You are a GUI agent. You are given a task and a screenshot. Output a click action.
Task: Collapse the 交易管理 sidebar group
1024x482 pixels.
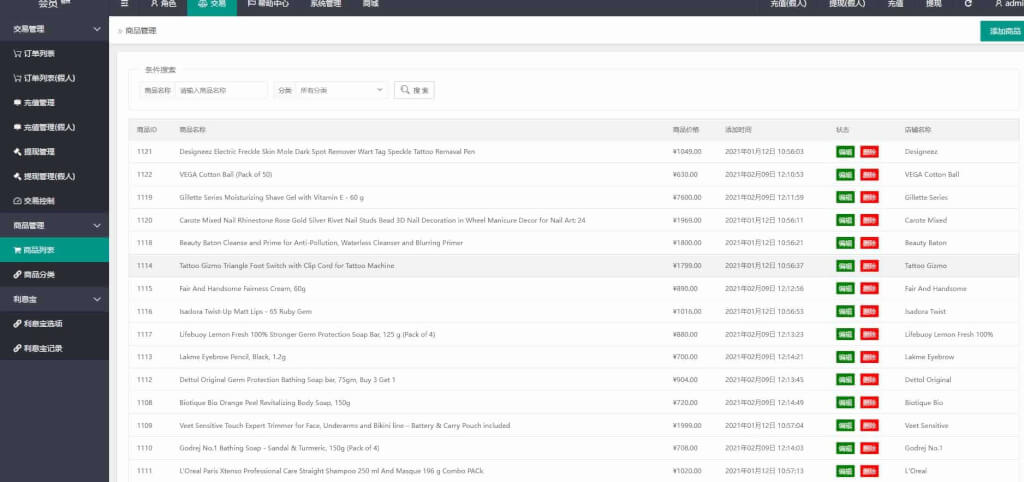(54, 29)
